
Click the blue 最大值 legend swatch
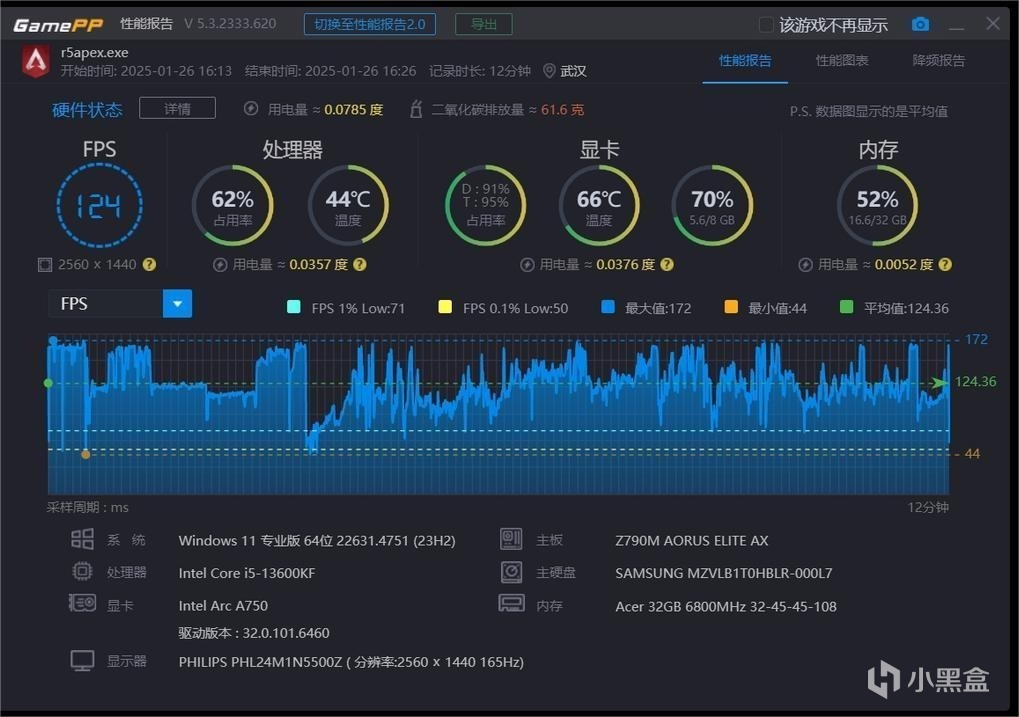(x=608, y=307)
